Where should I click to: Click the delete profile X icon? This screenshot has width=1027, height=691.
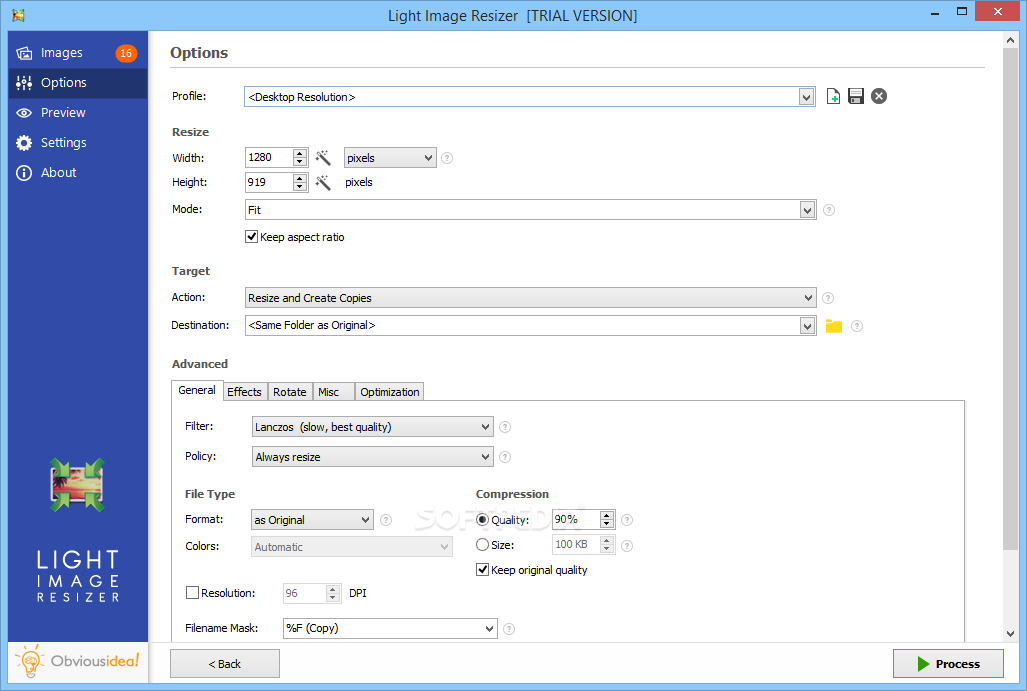[x=879, y=96]
